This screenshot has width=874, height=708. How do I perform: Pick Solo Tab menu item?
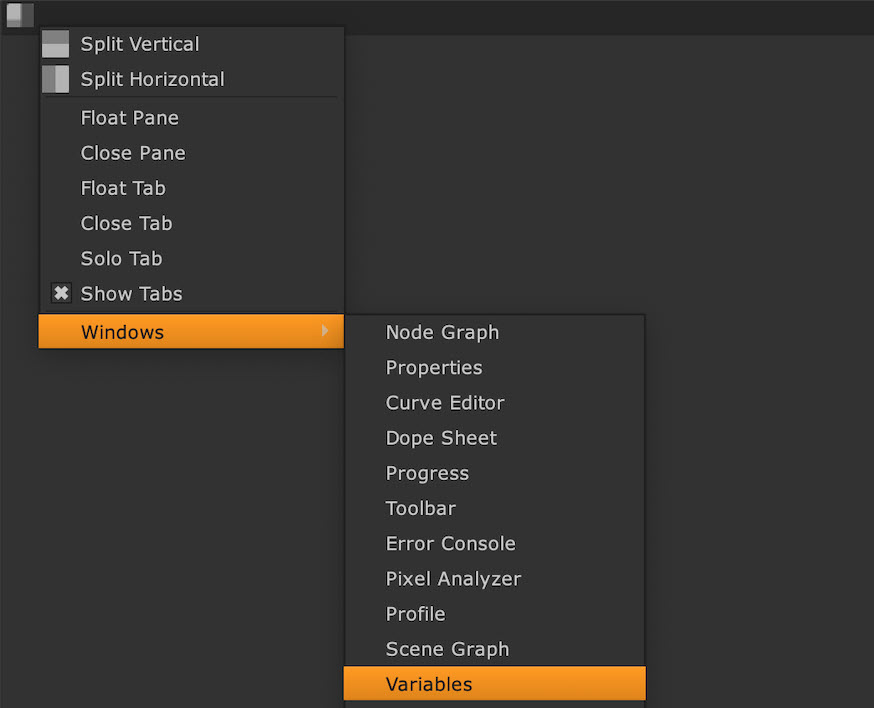[x=121, y=258]
